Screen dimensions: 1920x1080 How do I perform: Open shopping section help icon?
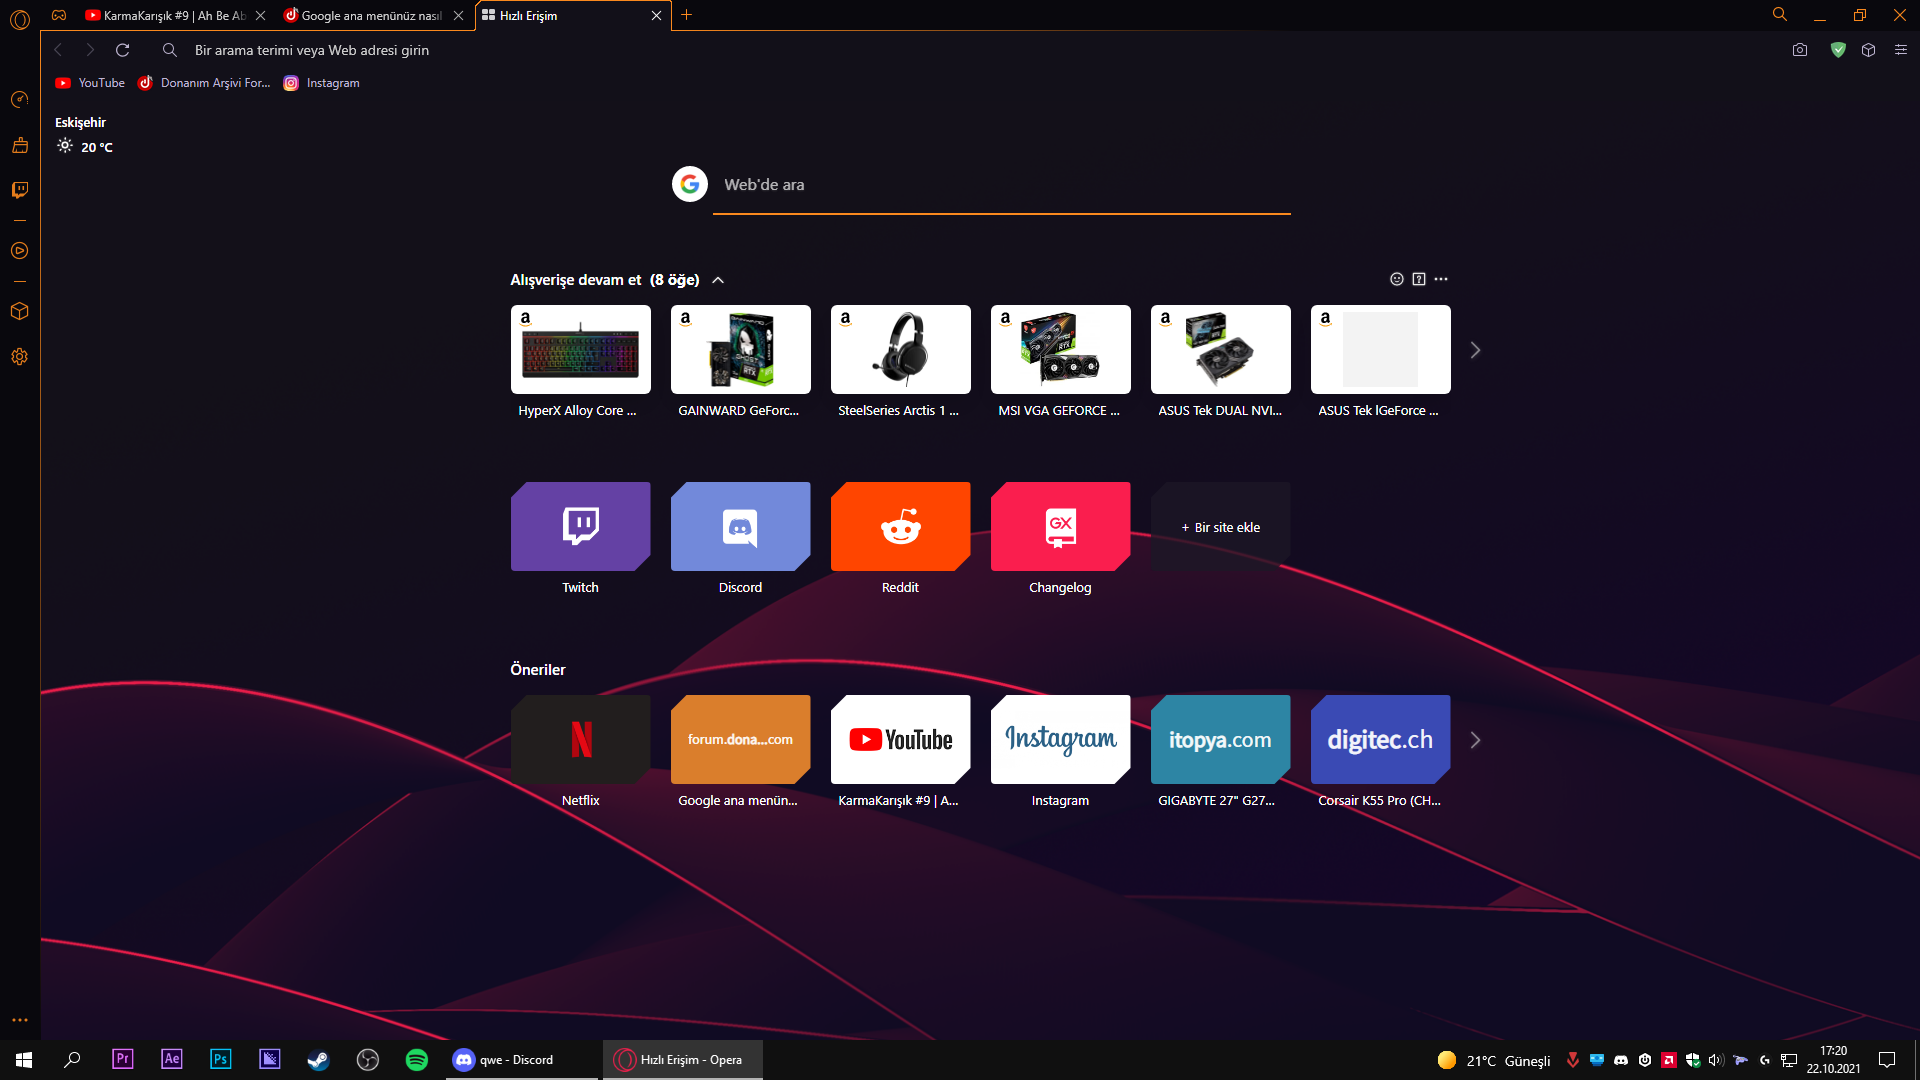click(x=1419, y=279)
